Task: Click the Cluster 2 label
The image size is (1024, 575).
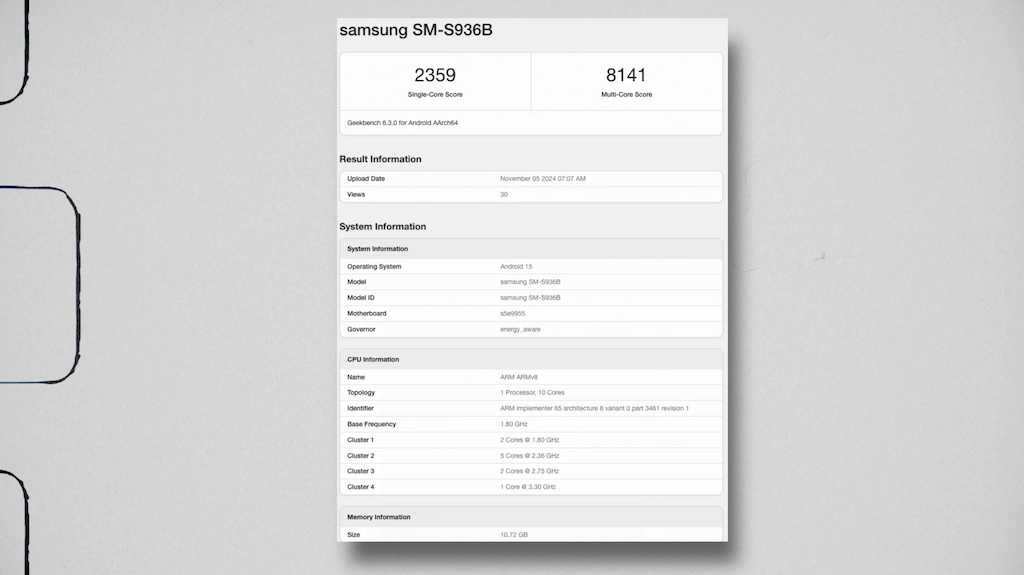Action: click(x=360, y=455)
